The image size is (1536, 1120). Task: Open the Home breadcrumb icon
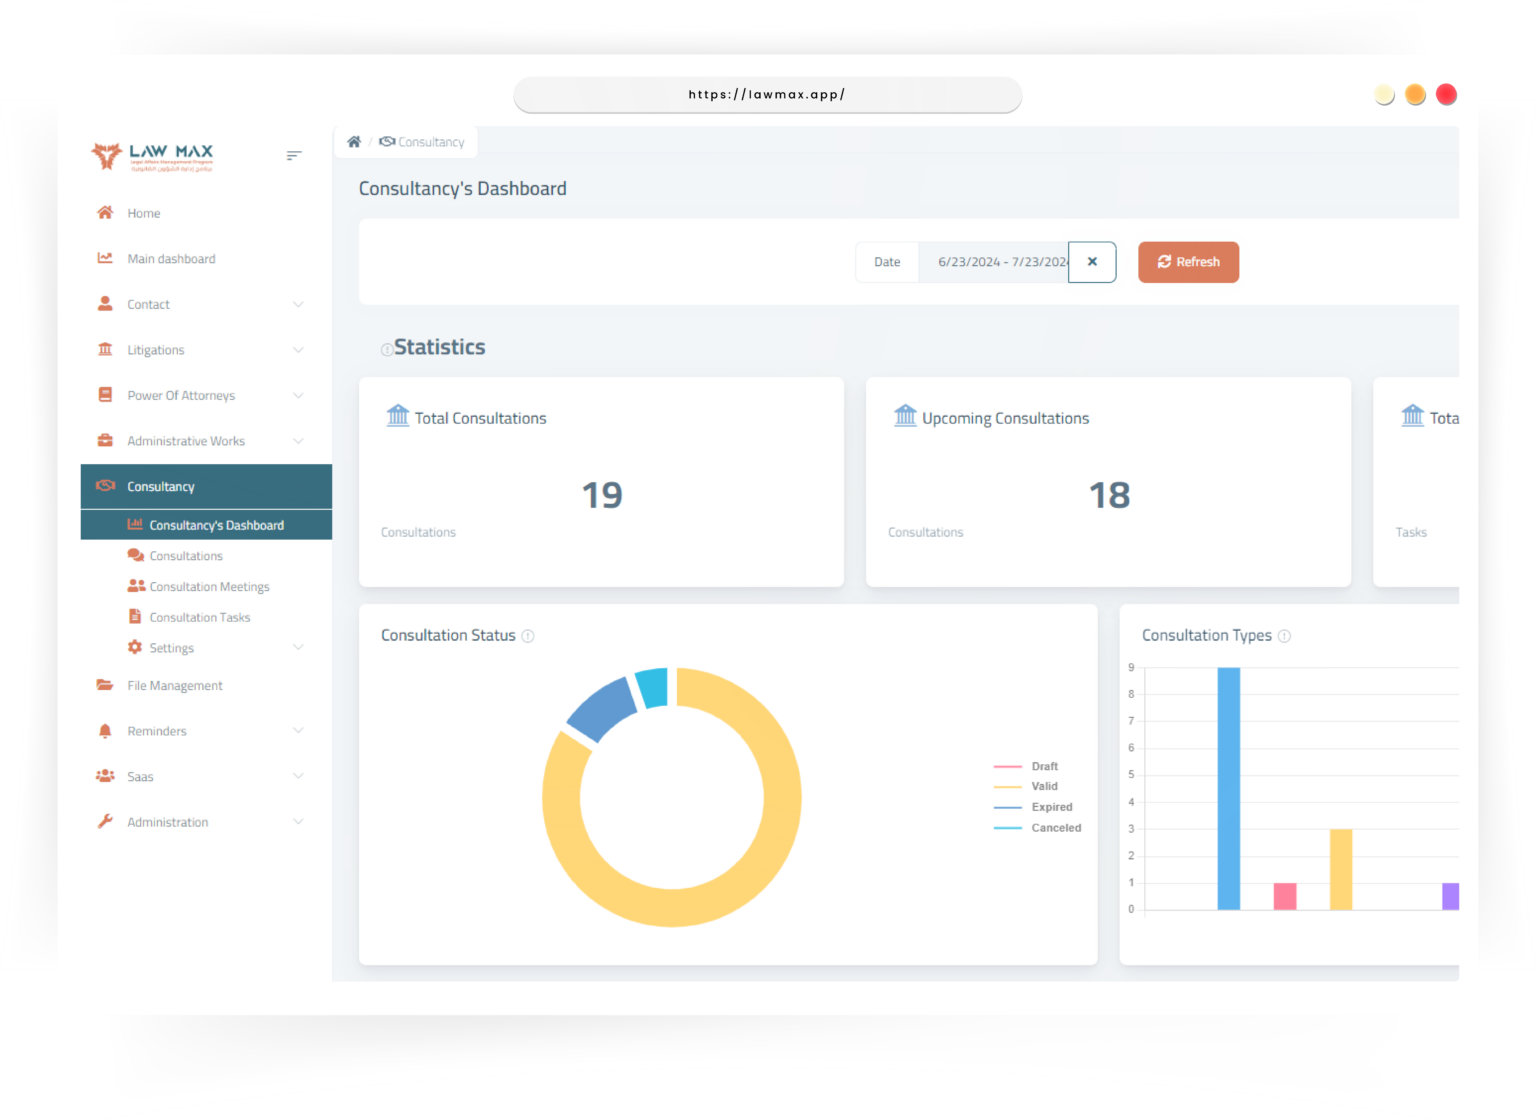(355, 141)
